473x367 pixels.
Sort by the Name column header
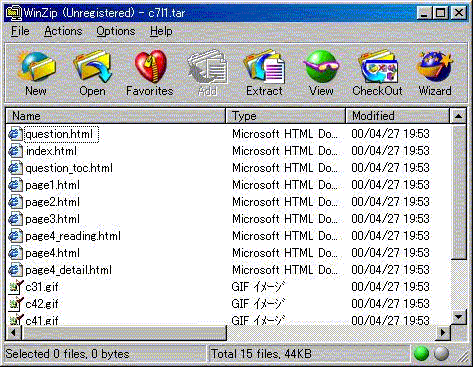point(115,116)
